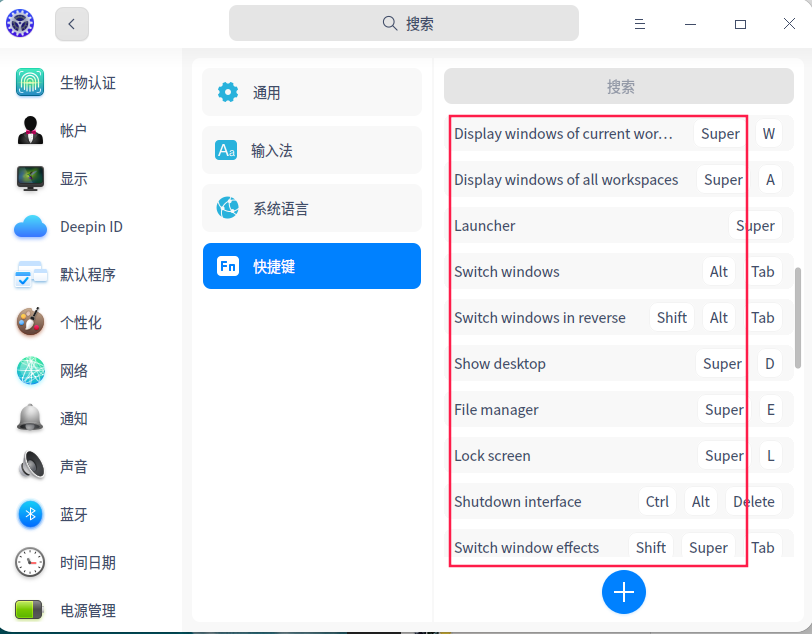Open 个性化 settings label

[x=80, y=323]
